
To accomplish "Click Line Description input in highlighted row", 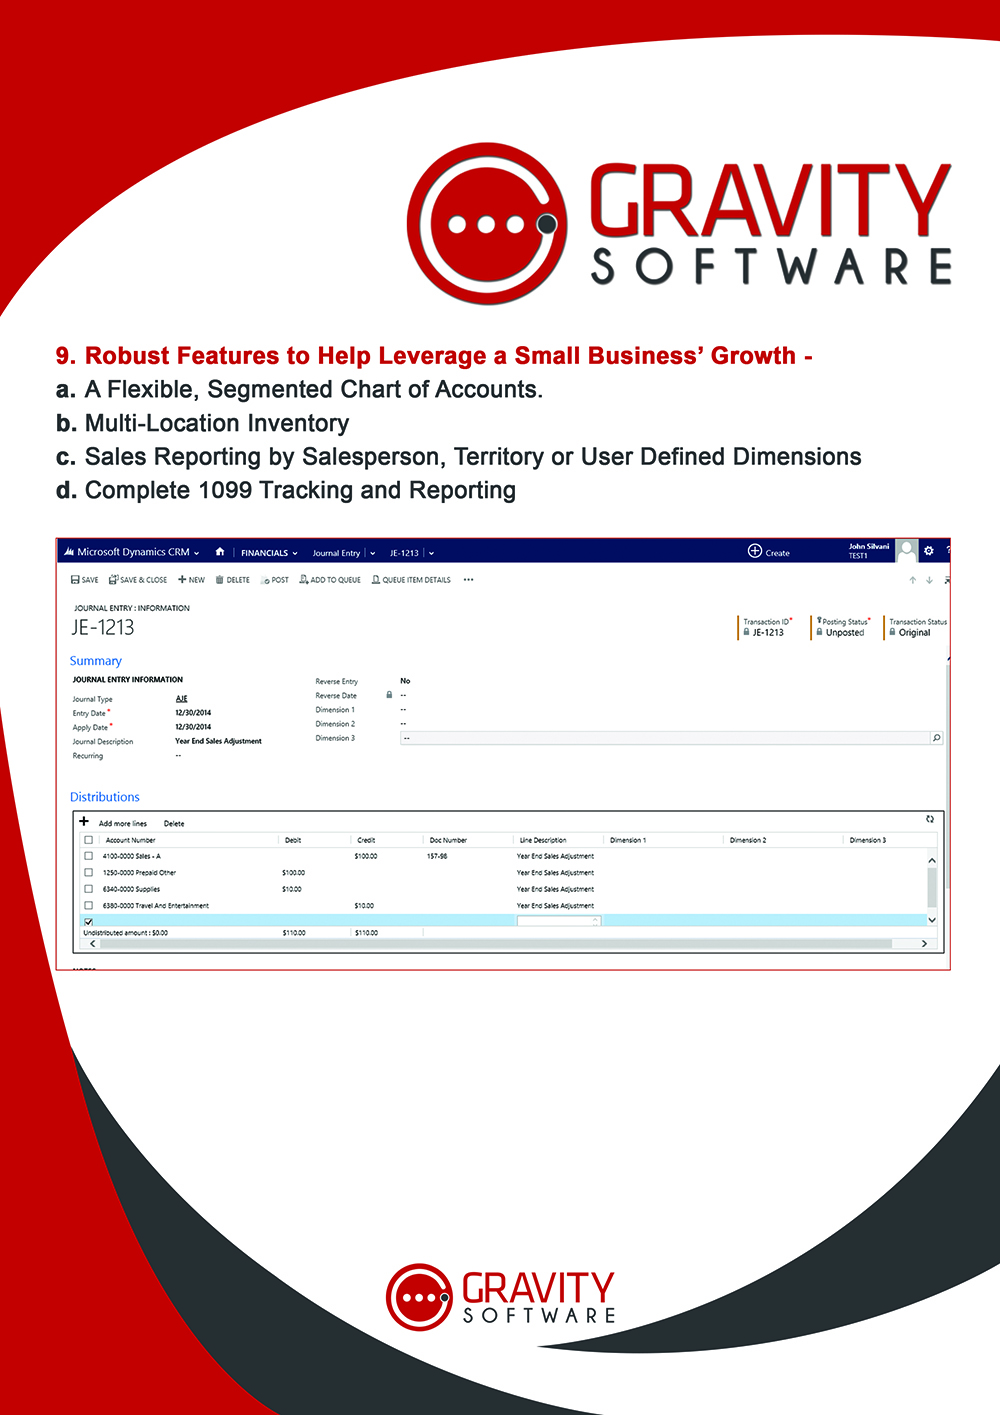I will point(559,921).
